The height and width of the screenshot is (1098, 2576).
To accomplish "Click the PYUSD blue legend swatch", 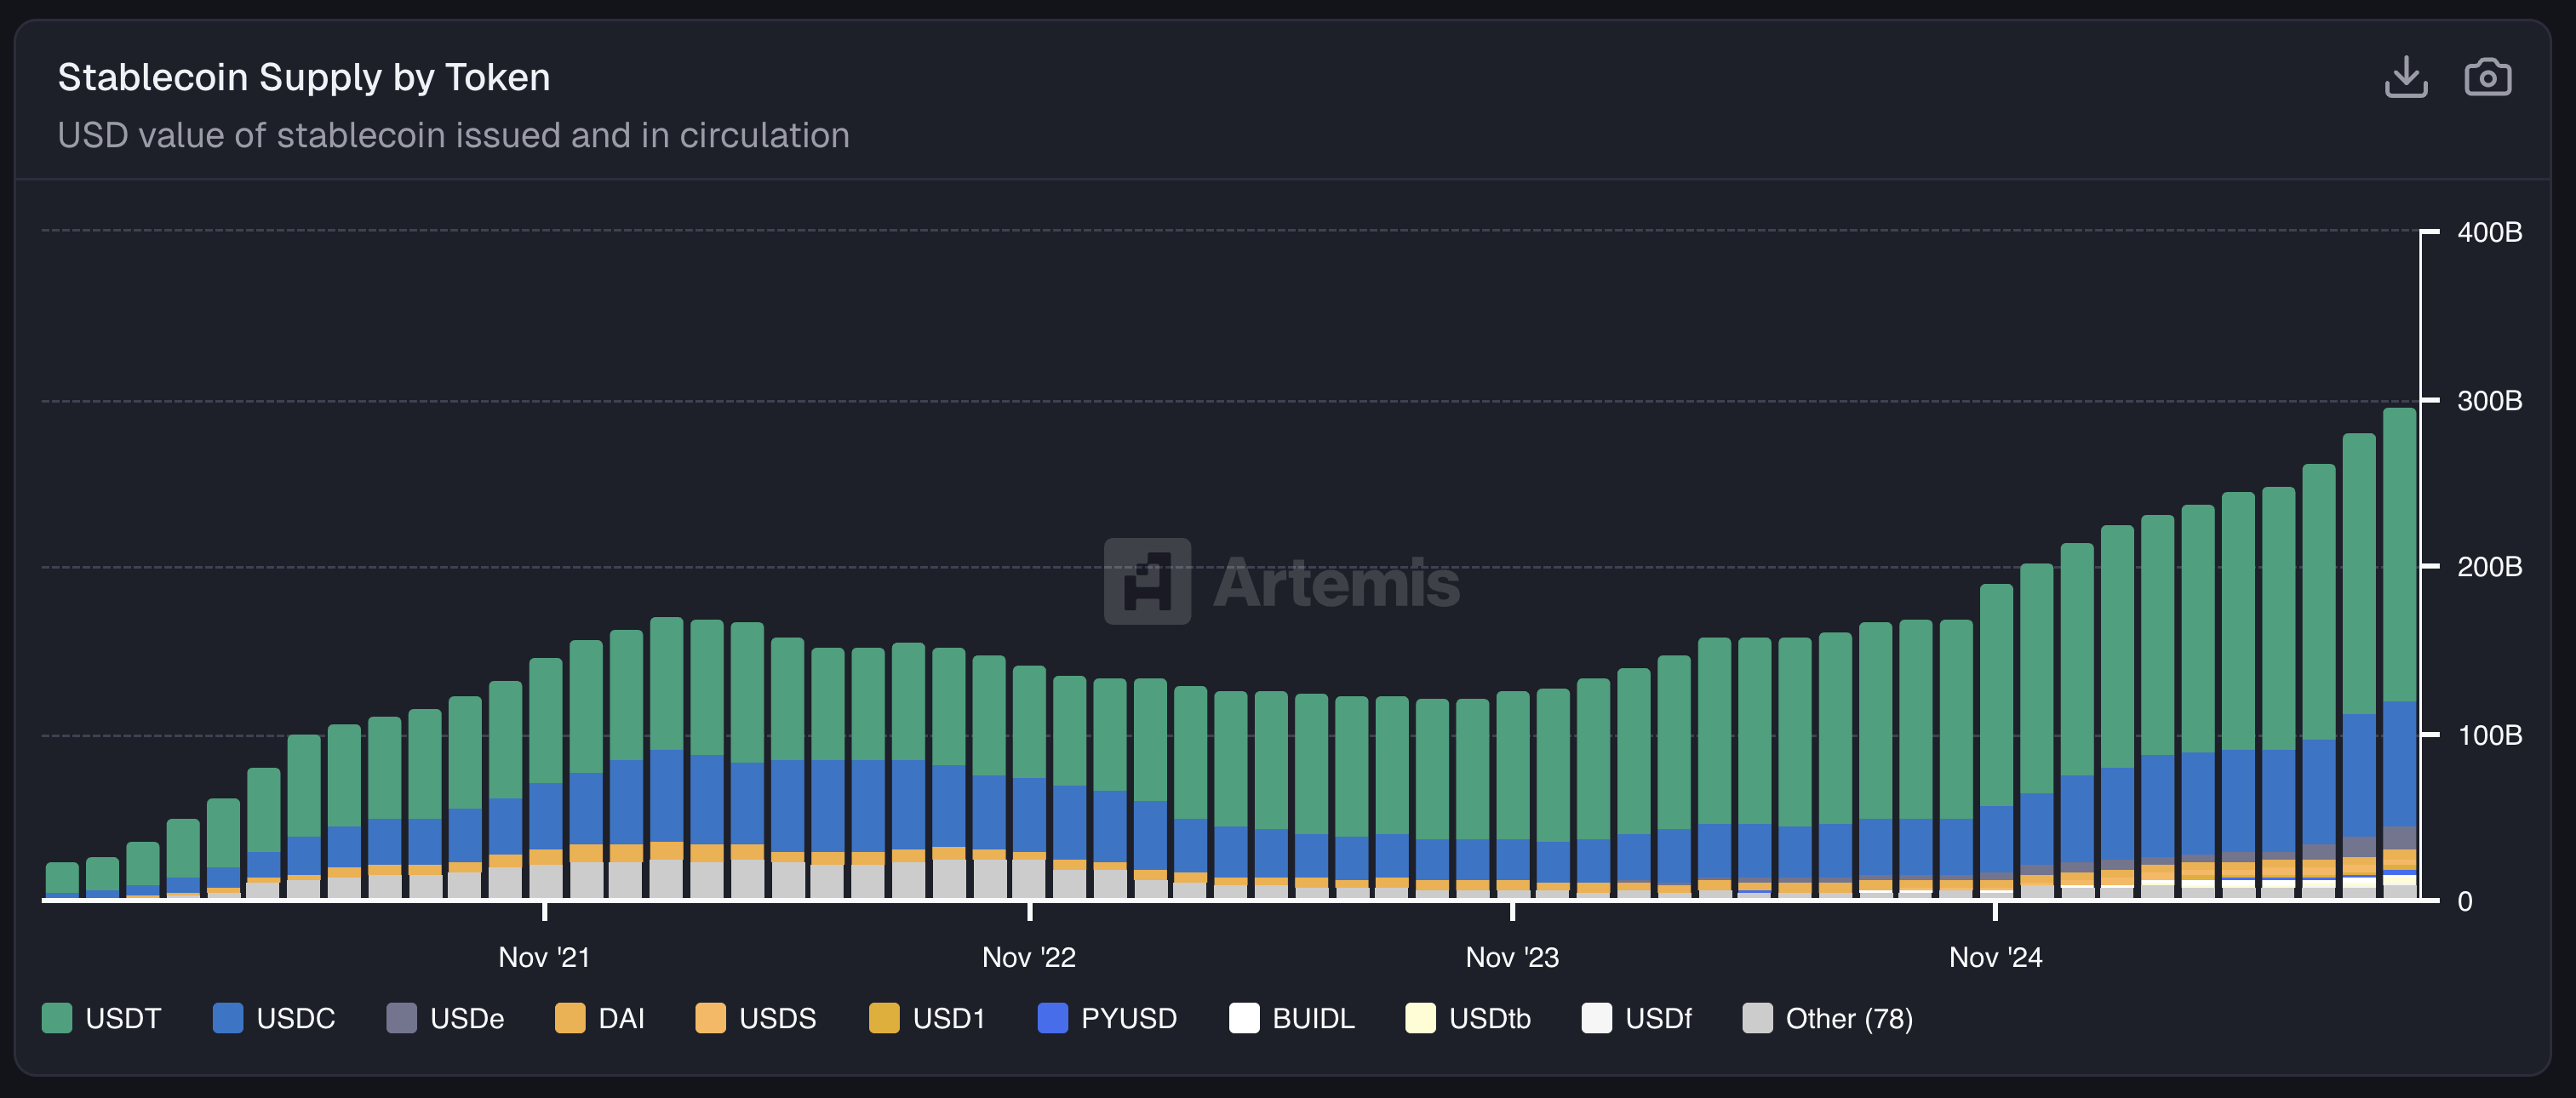I will pyautogui.click(x=1052, y=1018).
